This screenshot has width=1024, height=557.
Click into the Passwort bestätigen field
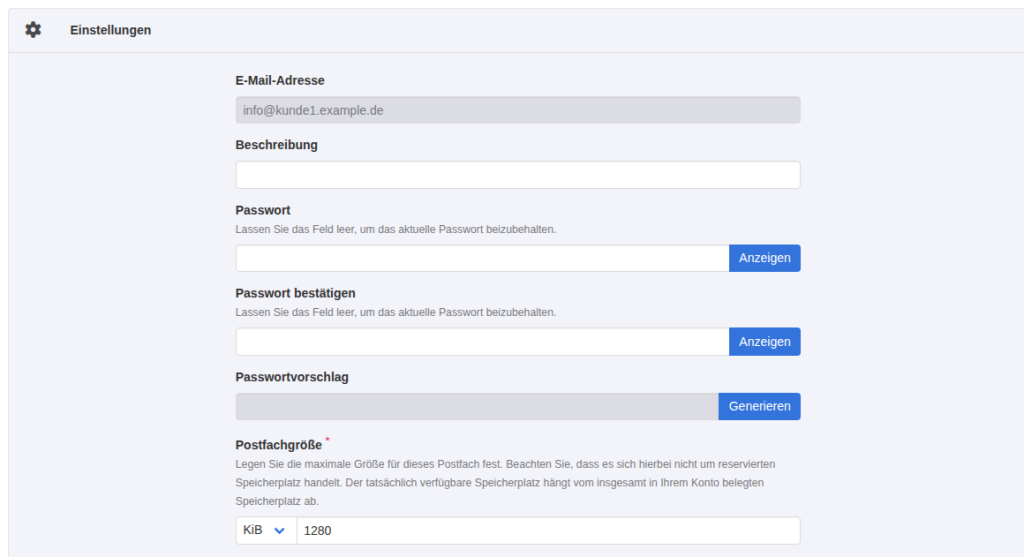pyautogui.click(x=483, y=342)
